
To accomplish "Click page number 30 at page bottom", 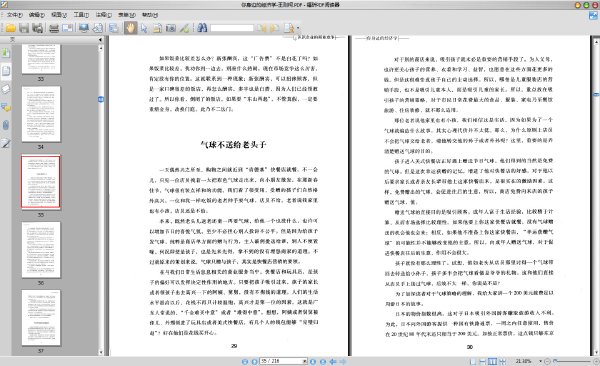I will (x=470, y=347).
